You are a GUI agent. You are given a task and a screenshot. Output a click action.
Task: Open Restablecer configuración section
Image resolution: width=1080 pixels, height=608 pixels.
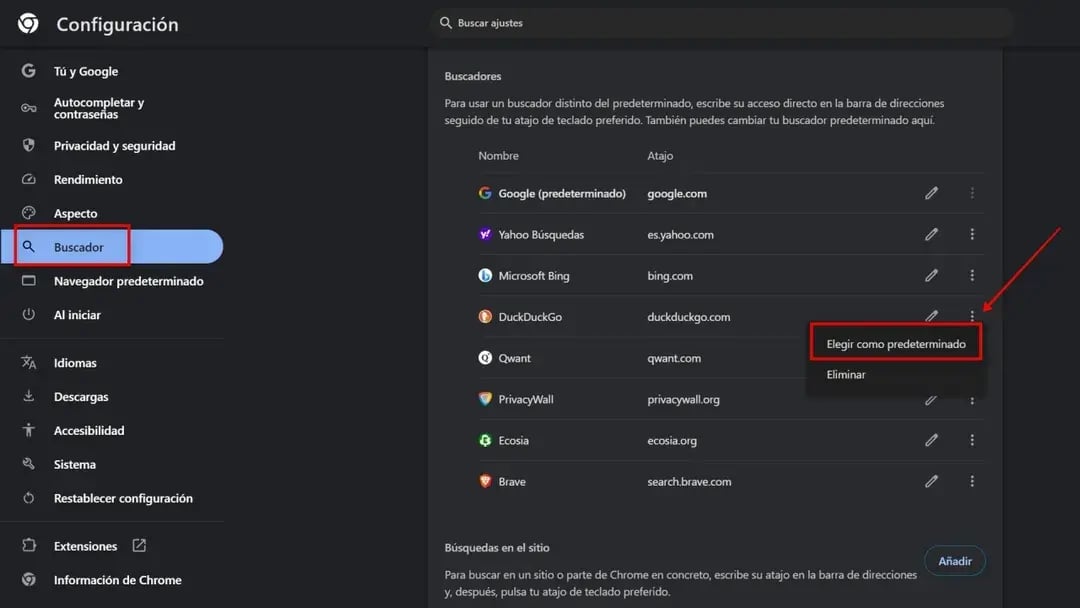point(123,498)
